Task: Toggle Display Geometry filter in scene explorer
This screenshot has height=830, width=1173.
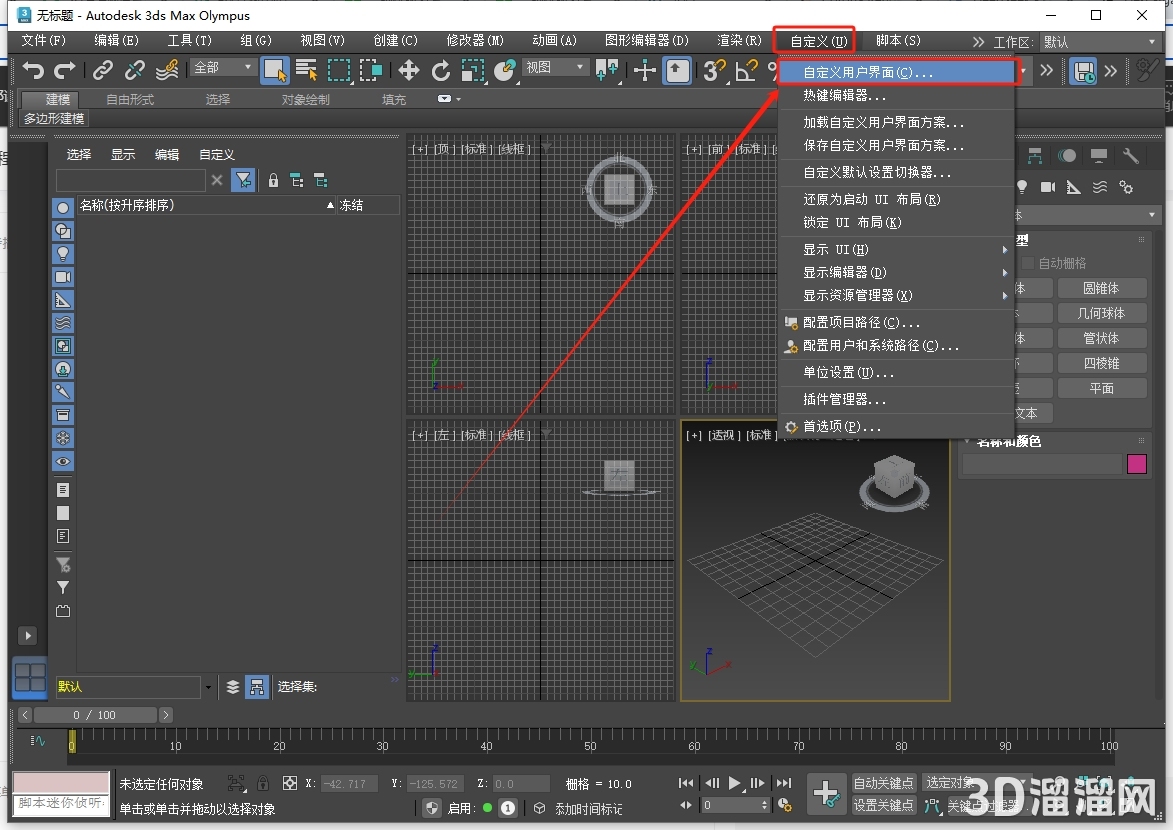Action: 63,208
